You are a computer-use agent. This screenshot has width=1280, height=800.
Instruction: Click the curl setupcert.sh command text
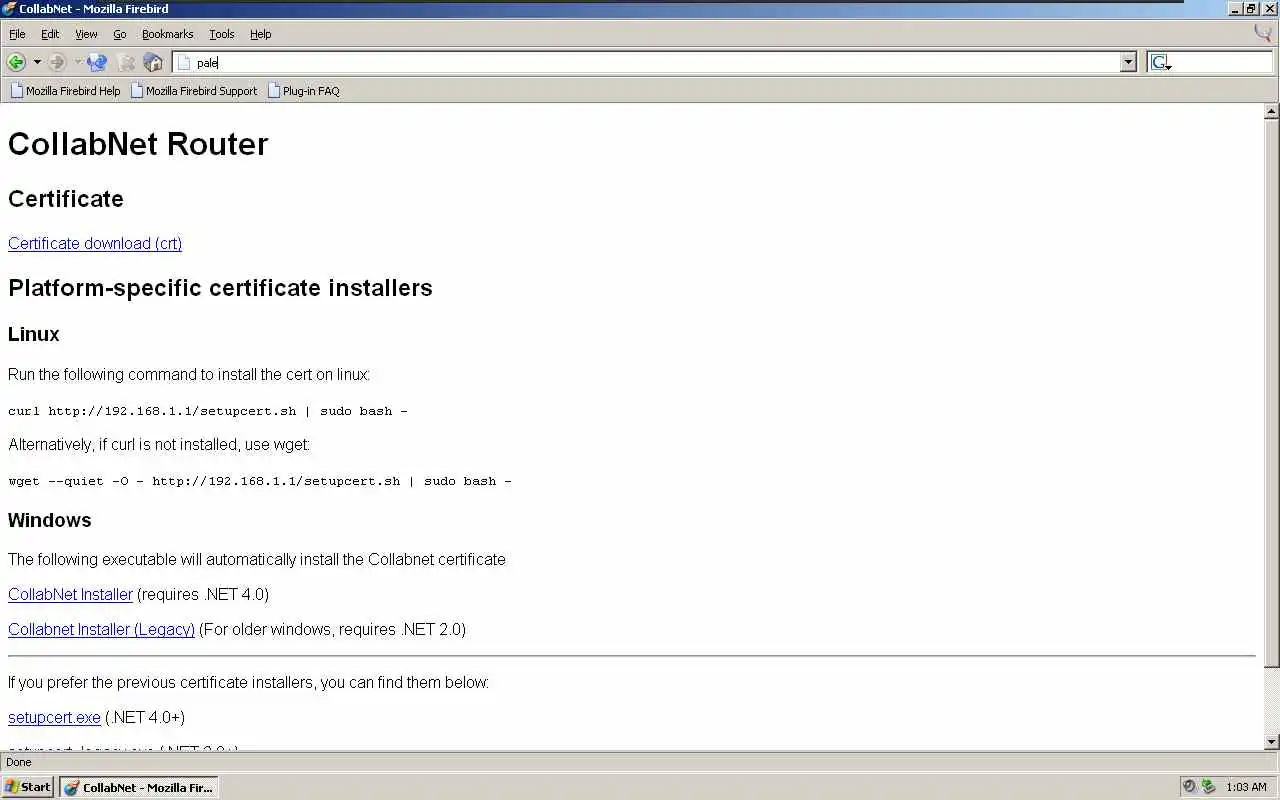click(x=208, y=411)
